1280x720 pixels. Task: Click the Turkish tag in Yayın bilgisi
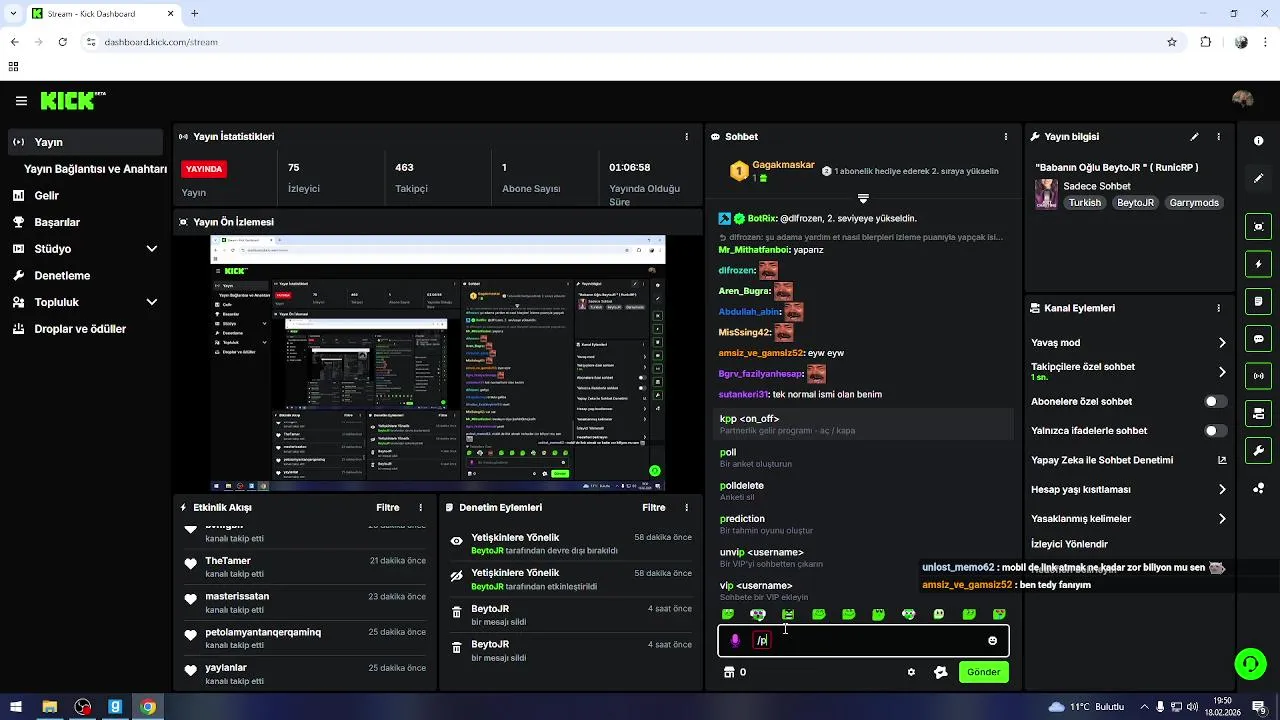click(x=1084, y=202)
